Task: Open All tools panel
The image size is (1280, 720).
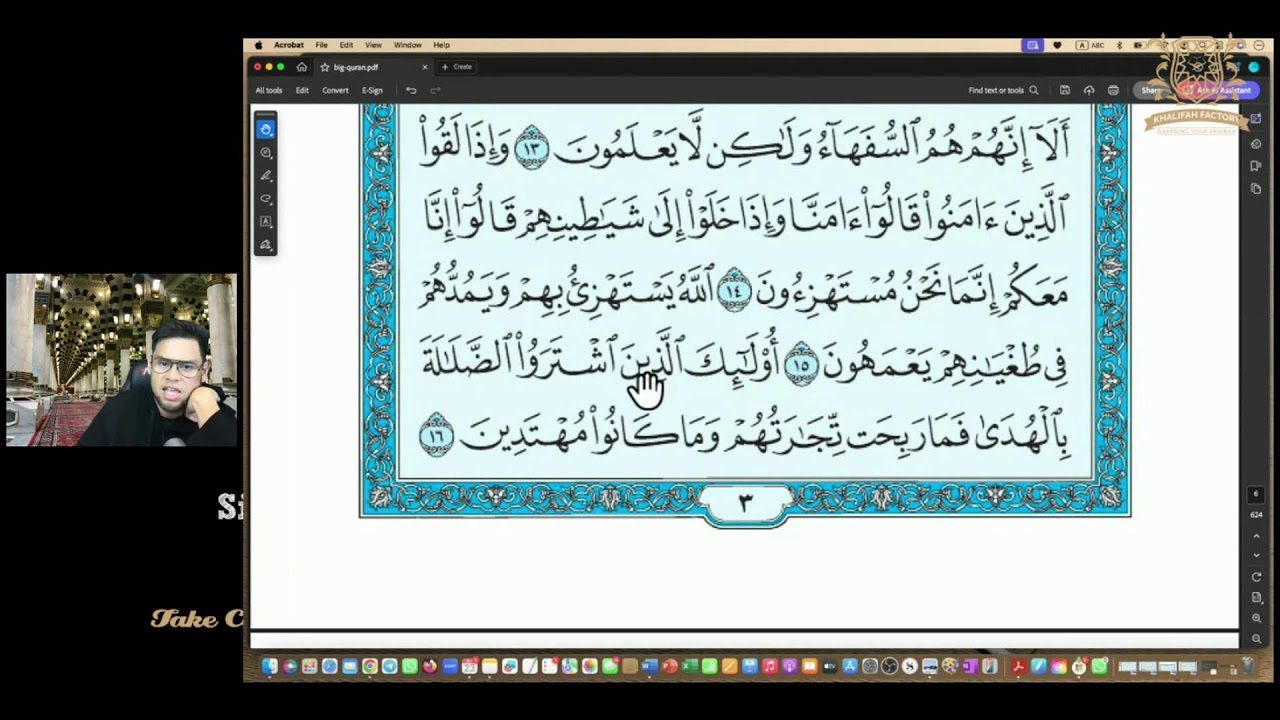Action: pyautogui.click(x=268, y=90)
